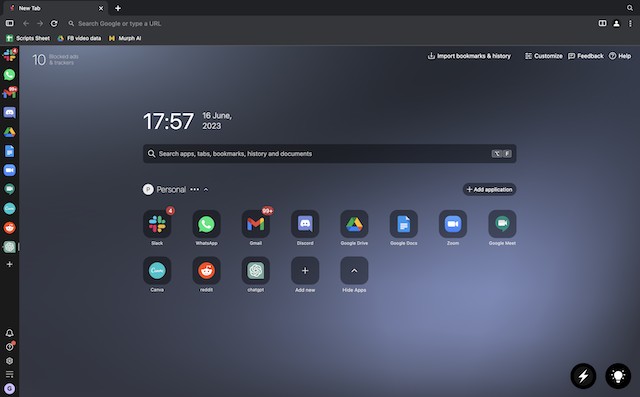Add an app with the sidebar plus icon
Image resolution: width=640 pixels, height=397 pixels.
pos(9,264)
